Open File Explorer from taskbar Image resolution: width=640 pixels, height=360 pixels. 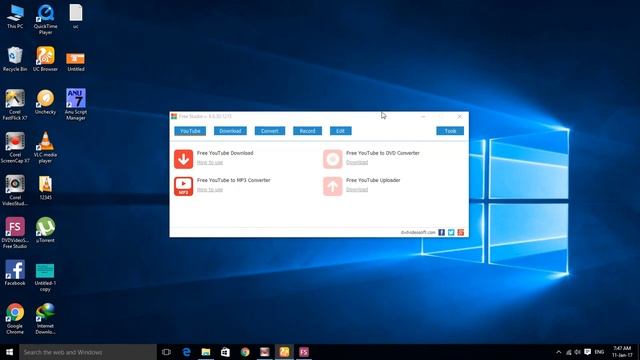point(206,352)
